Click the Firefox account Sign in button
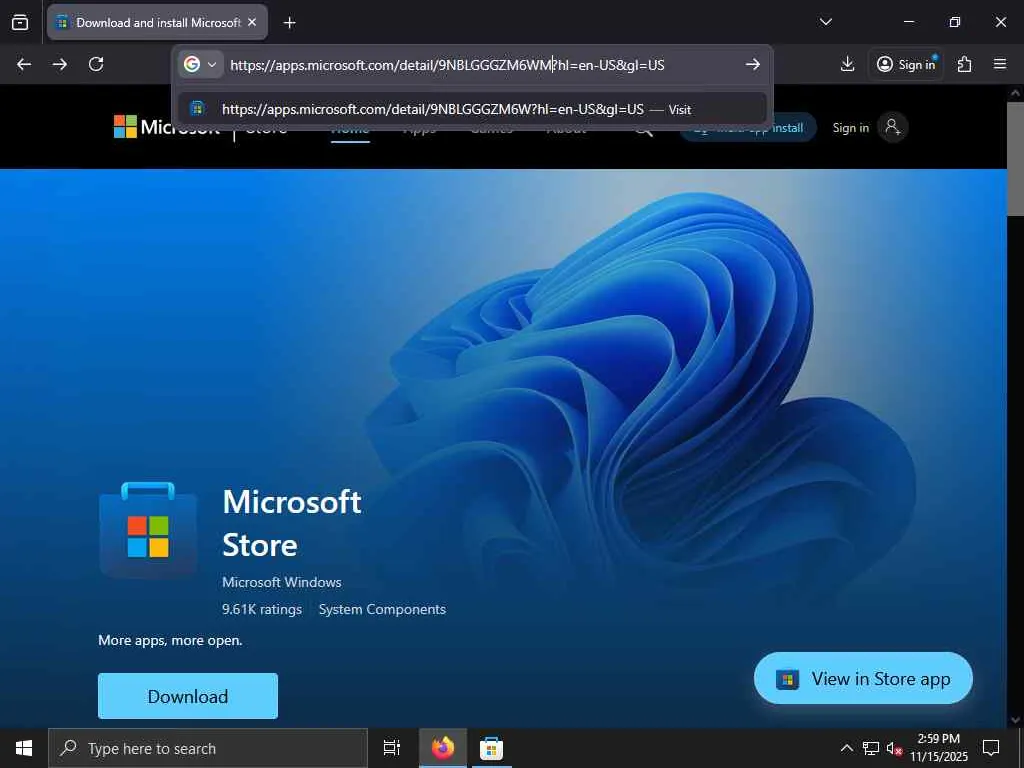This screenshot has height=768, width=1024. 906,64
